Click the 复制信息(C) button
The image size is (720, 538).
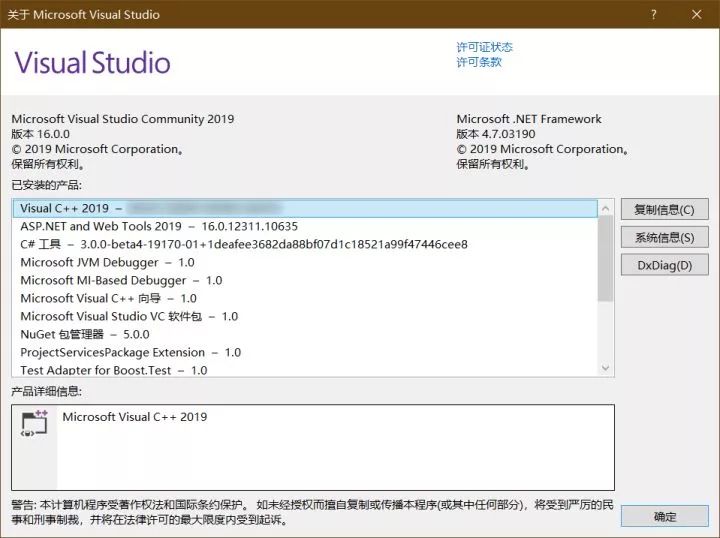(664, 210)
